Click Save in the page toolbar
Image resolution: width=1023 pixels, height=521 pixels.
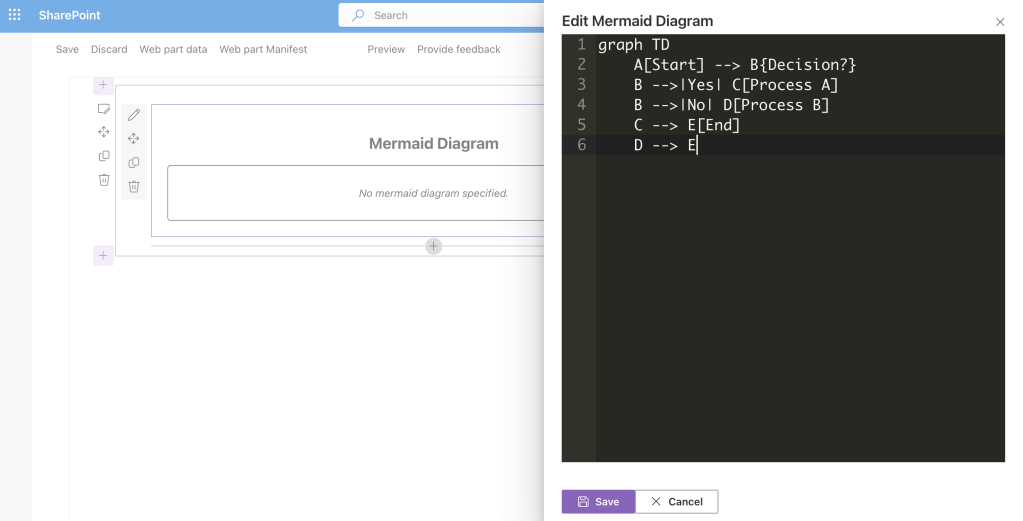coord(67,49)
